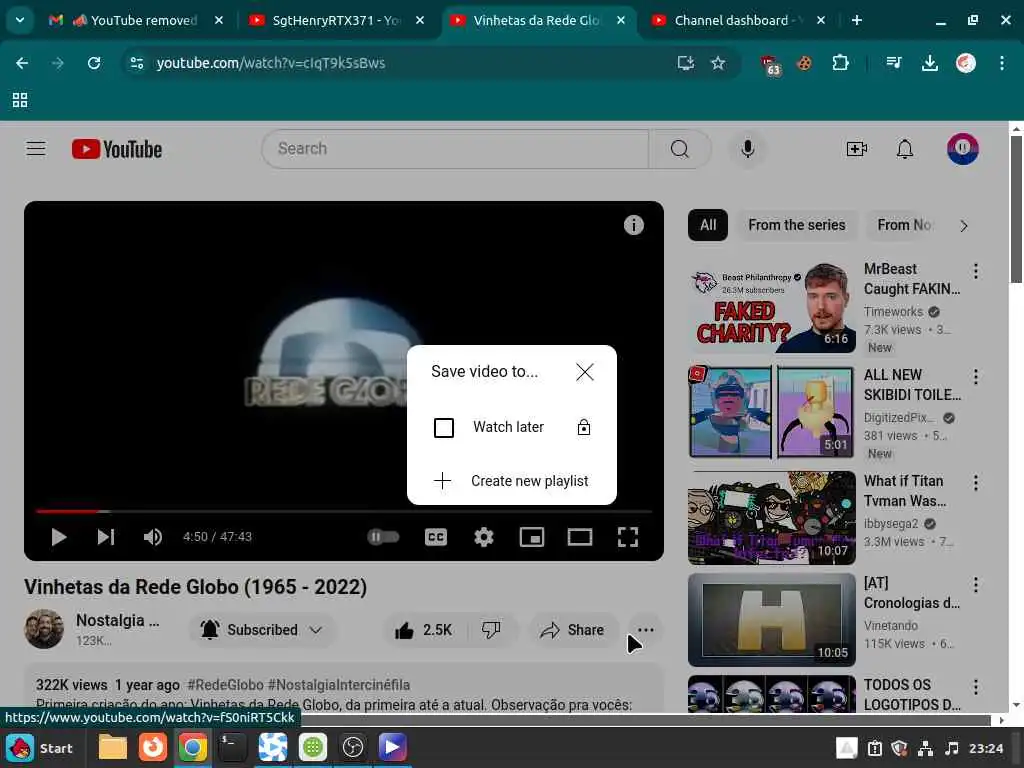Show next filter chips arrow

[963, 225]
